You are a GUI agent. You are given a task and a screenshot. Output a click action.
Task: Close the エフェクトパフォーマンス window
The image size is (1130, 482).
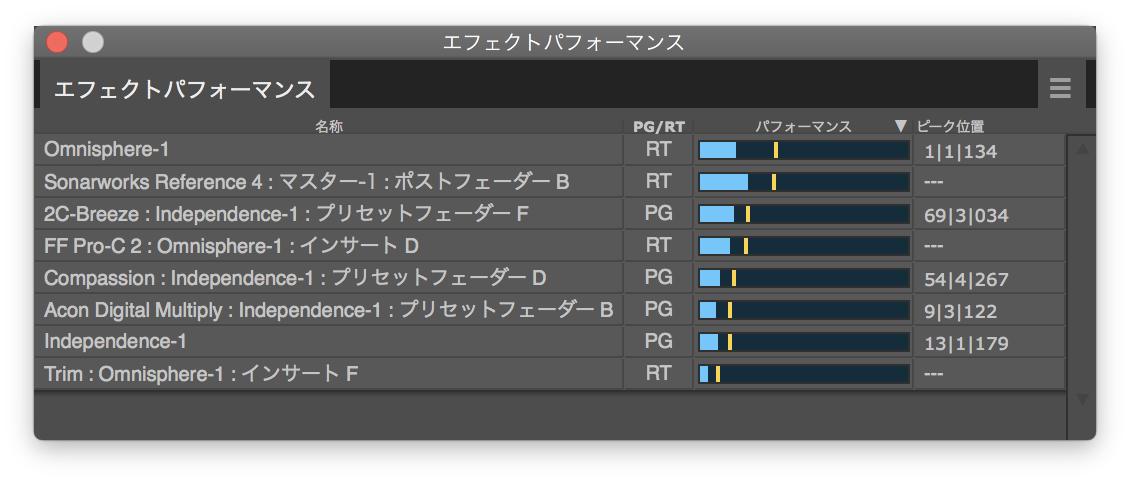pos(57,43)
